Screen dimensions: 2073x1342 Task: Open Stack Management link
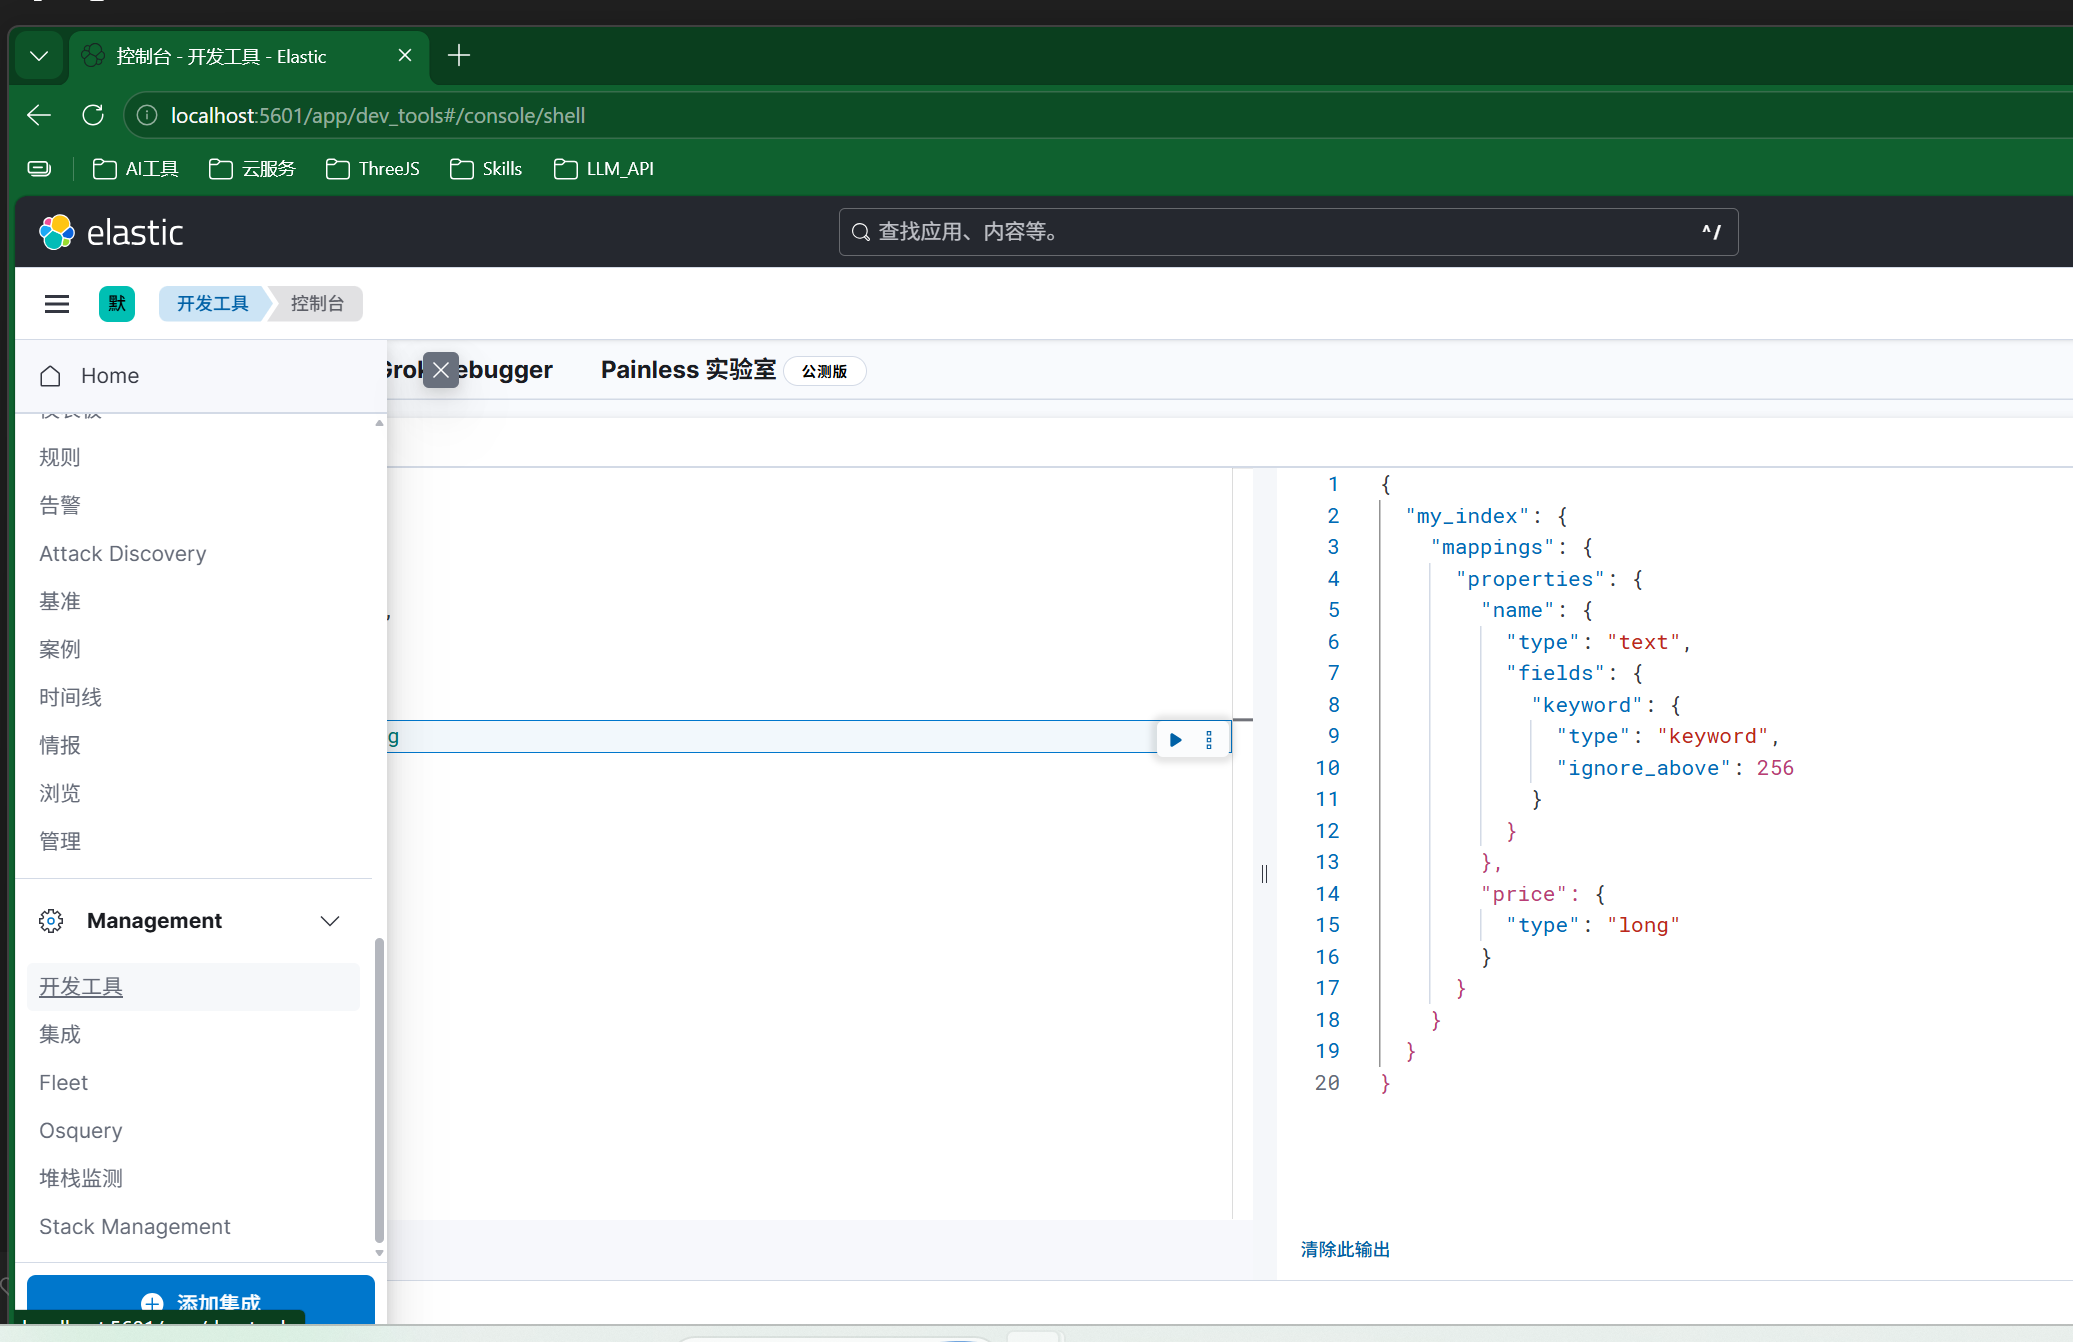point(134,1227)
